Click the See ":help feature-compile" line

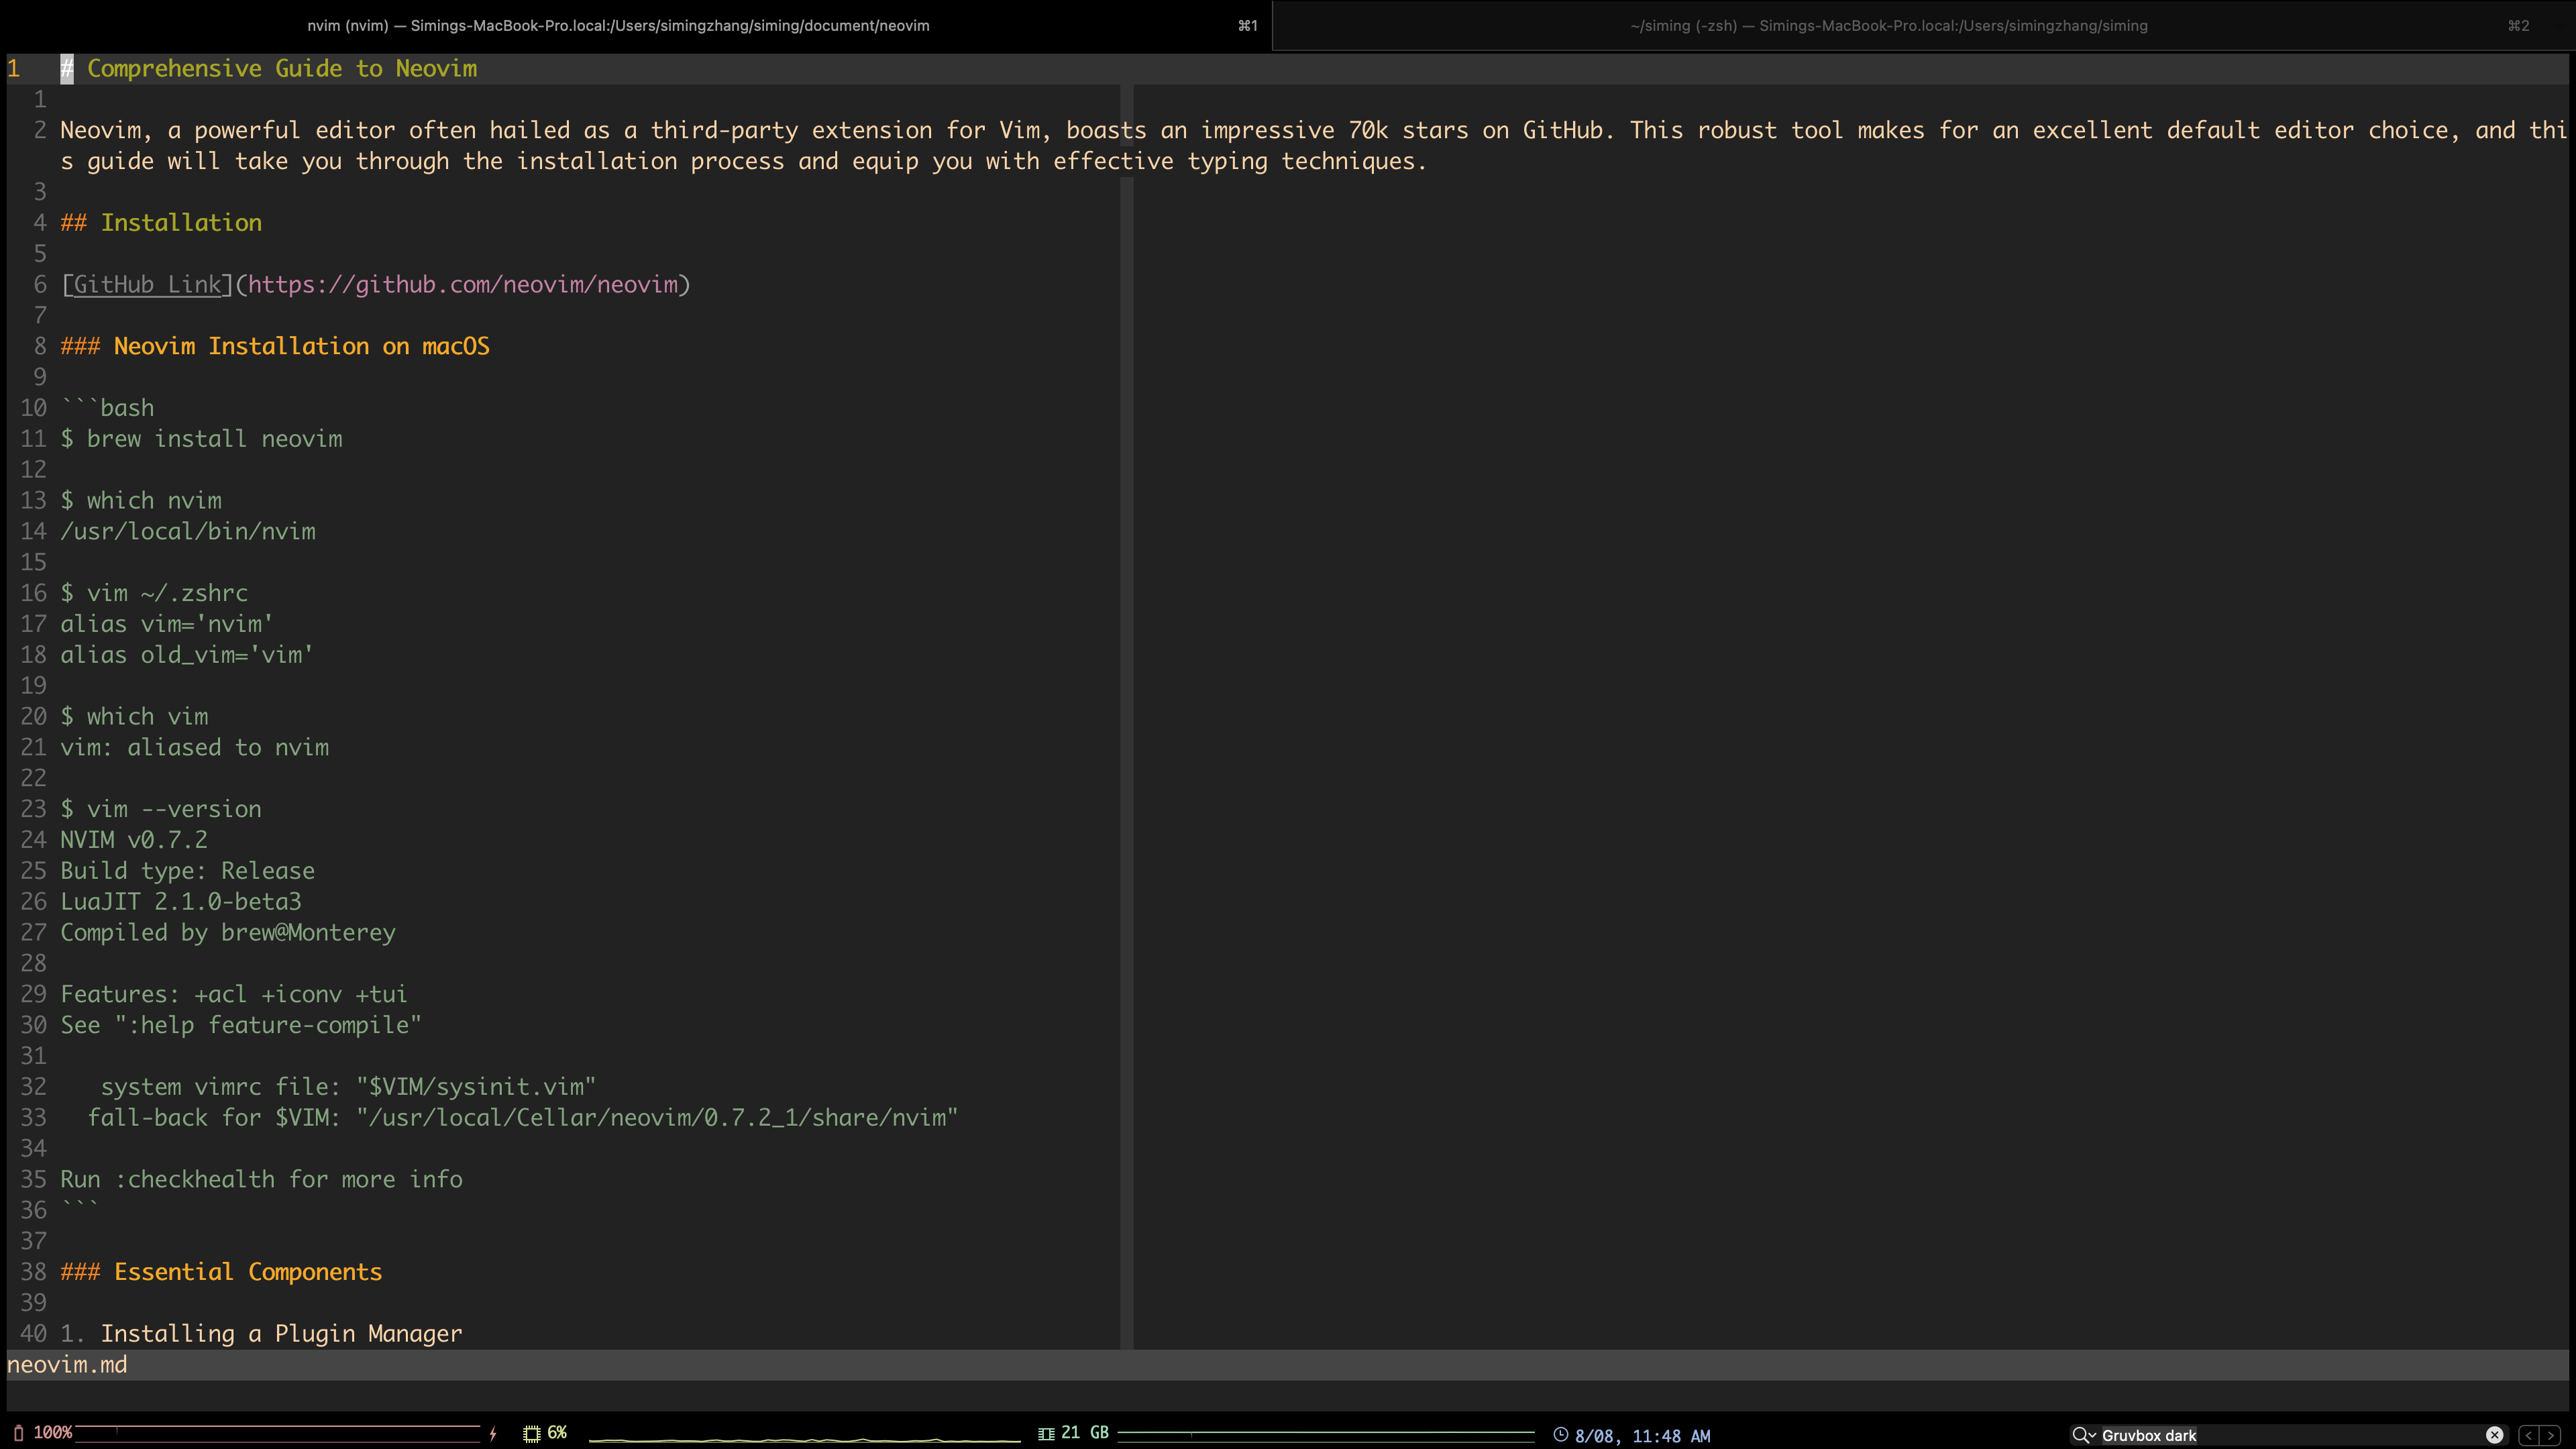pos(241,1026)
